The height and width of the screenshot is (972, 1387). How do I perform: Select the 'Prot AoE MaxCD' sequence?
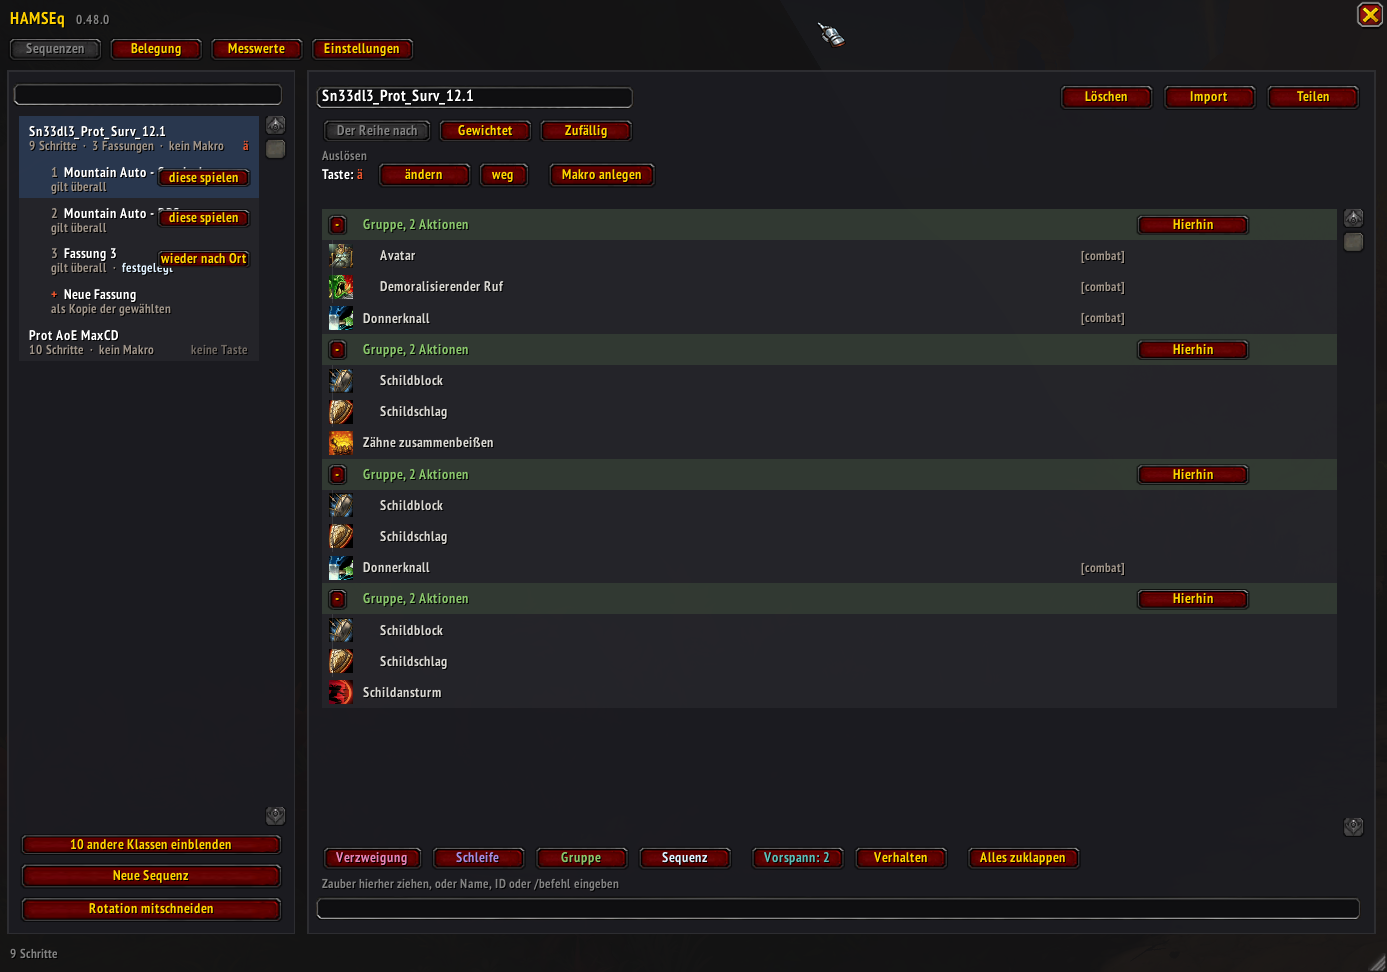(139, 343)
